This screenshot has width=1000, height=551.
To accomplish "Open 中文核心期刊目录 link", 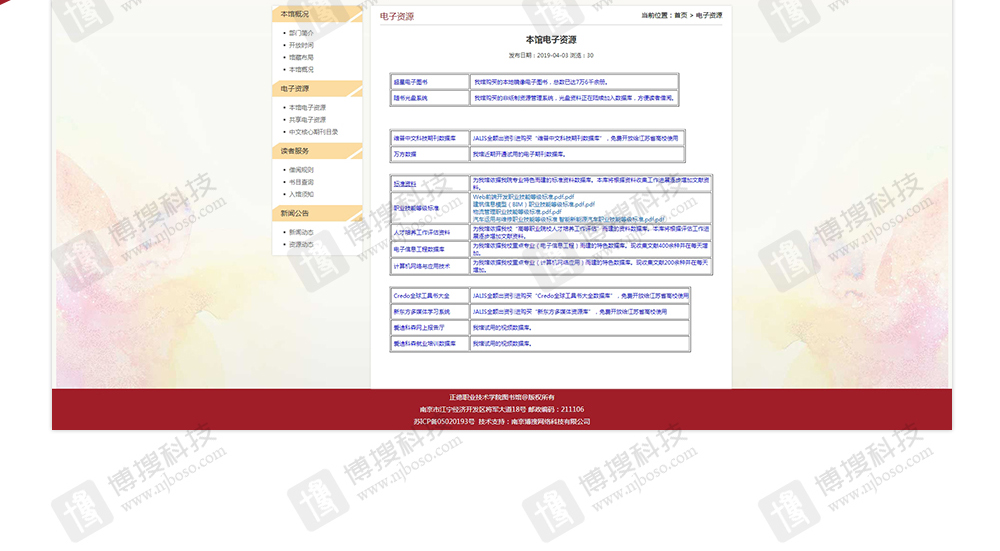I will [x=313, y=132].
